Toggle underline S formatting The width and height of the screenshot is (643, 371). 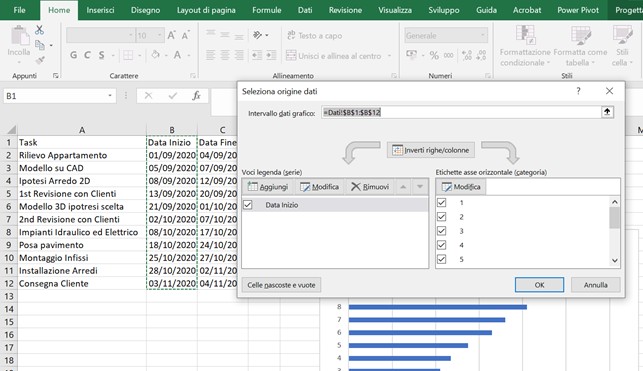pos(101,55)
